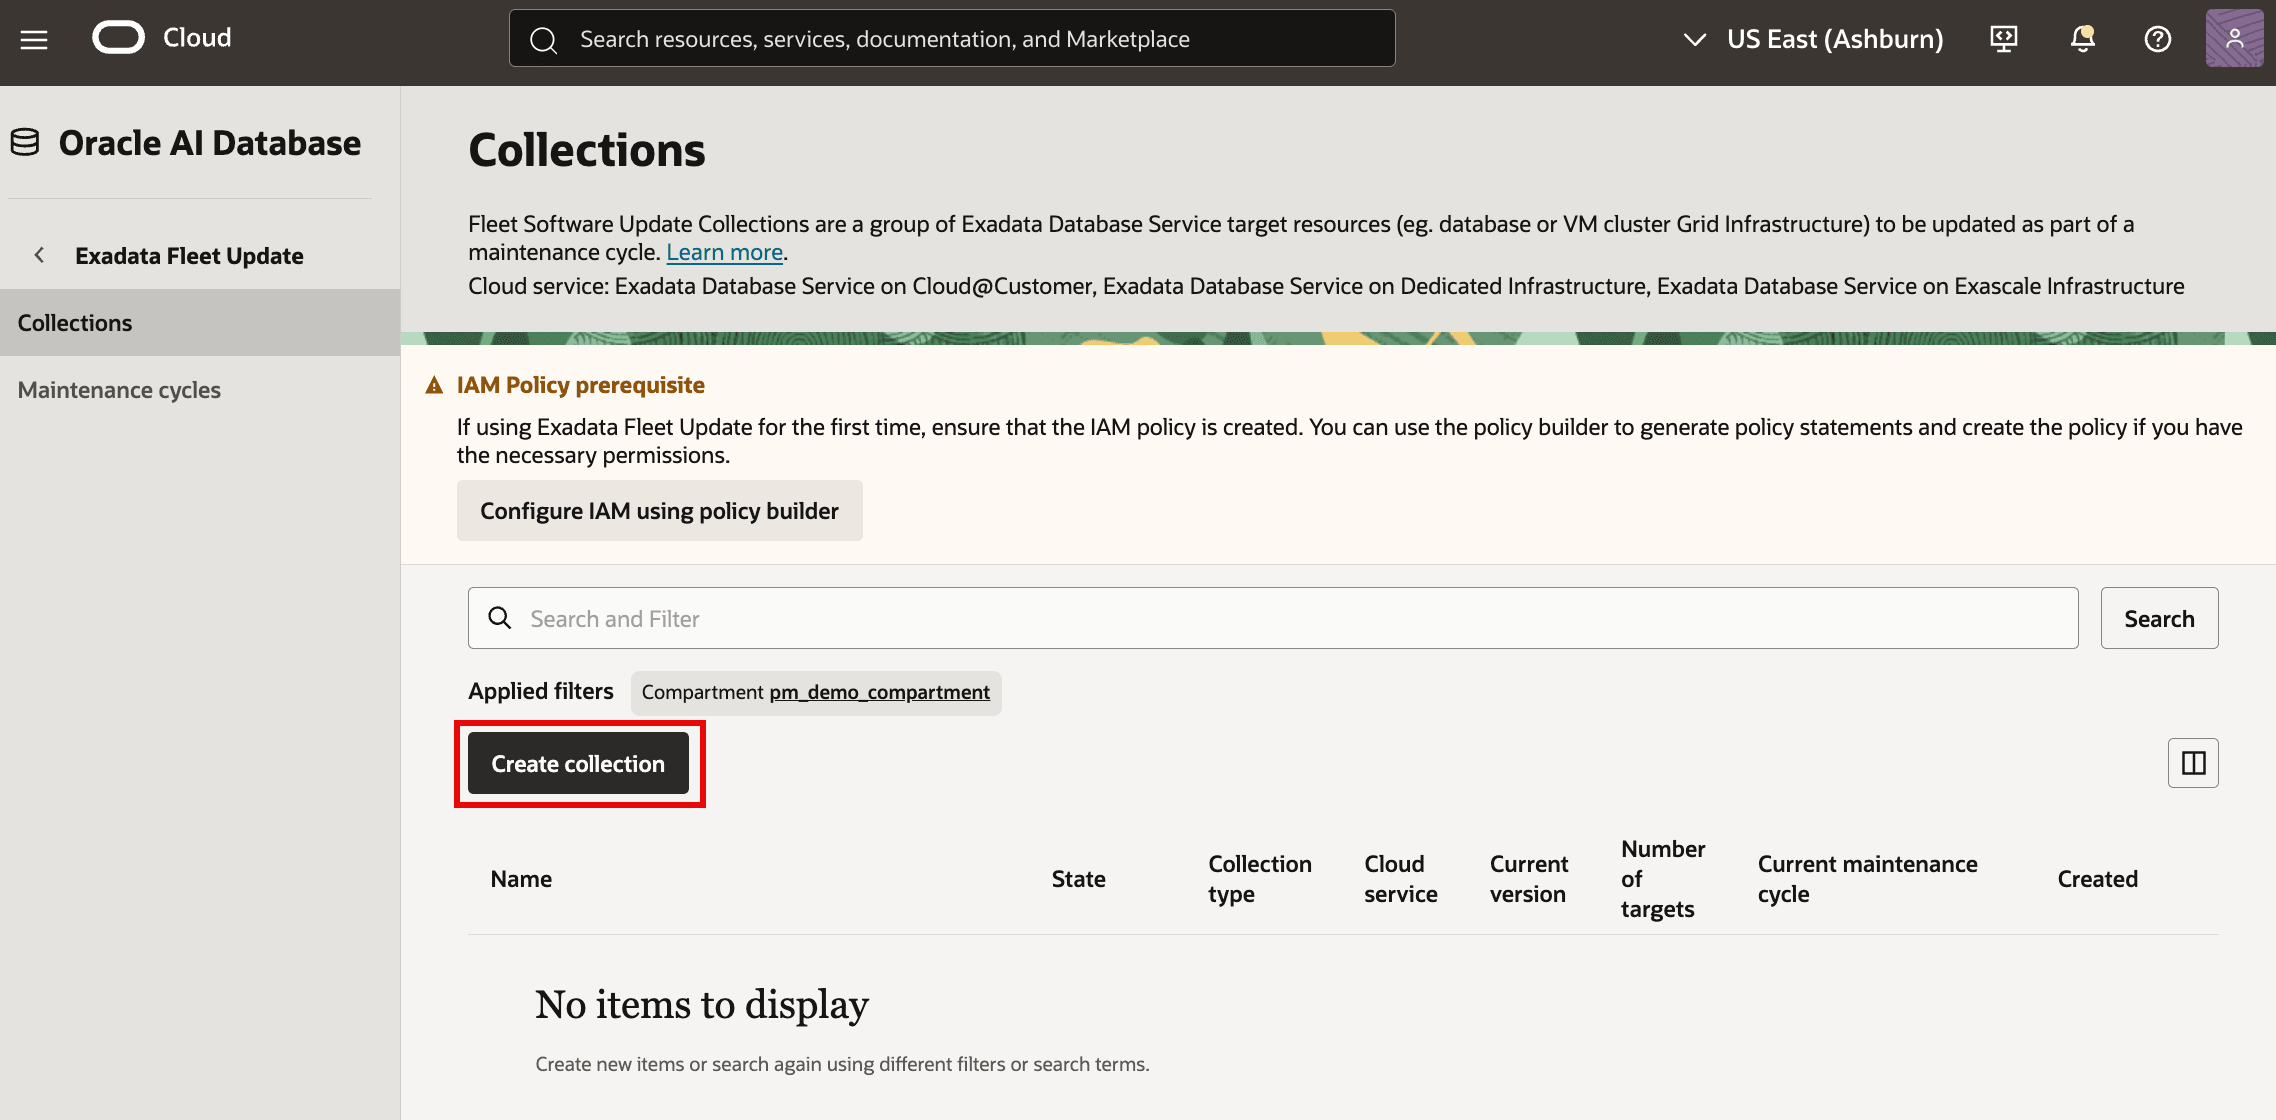Click the Oracle AI Database title
This screenshot has width=2276, height=1120.
(210, 143)
